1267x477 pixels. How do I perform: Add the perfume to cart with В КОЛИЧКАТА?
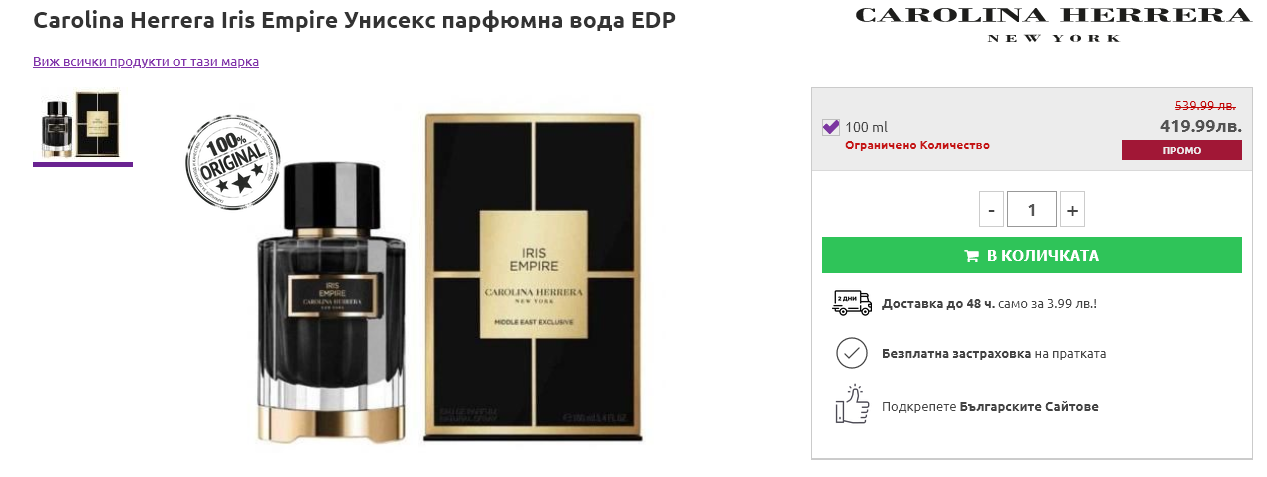[1031, 255]
